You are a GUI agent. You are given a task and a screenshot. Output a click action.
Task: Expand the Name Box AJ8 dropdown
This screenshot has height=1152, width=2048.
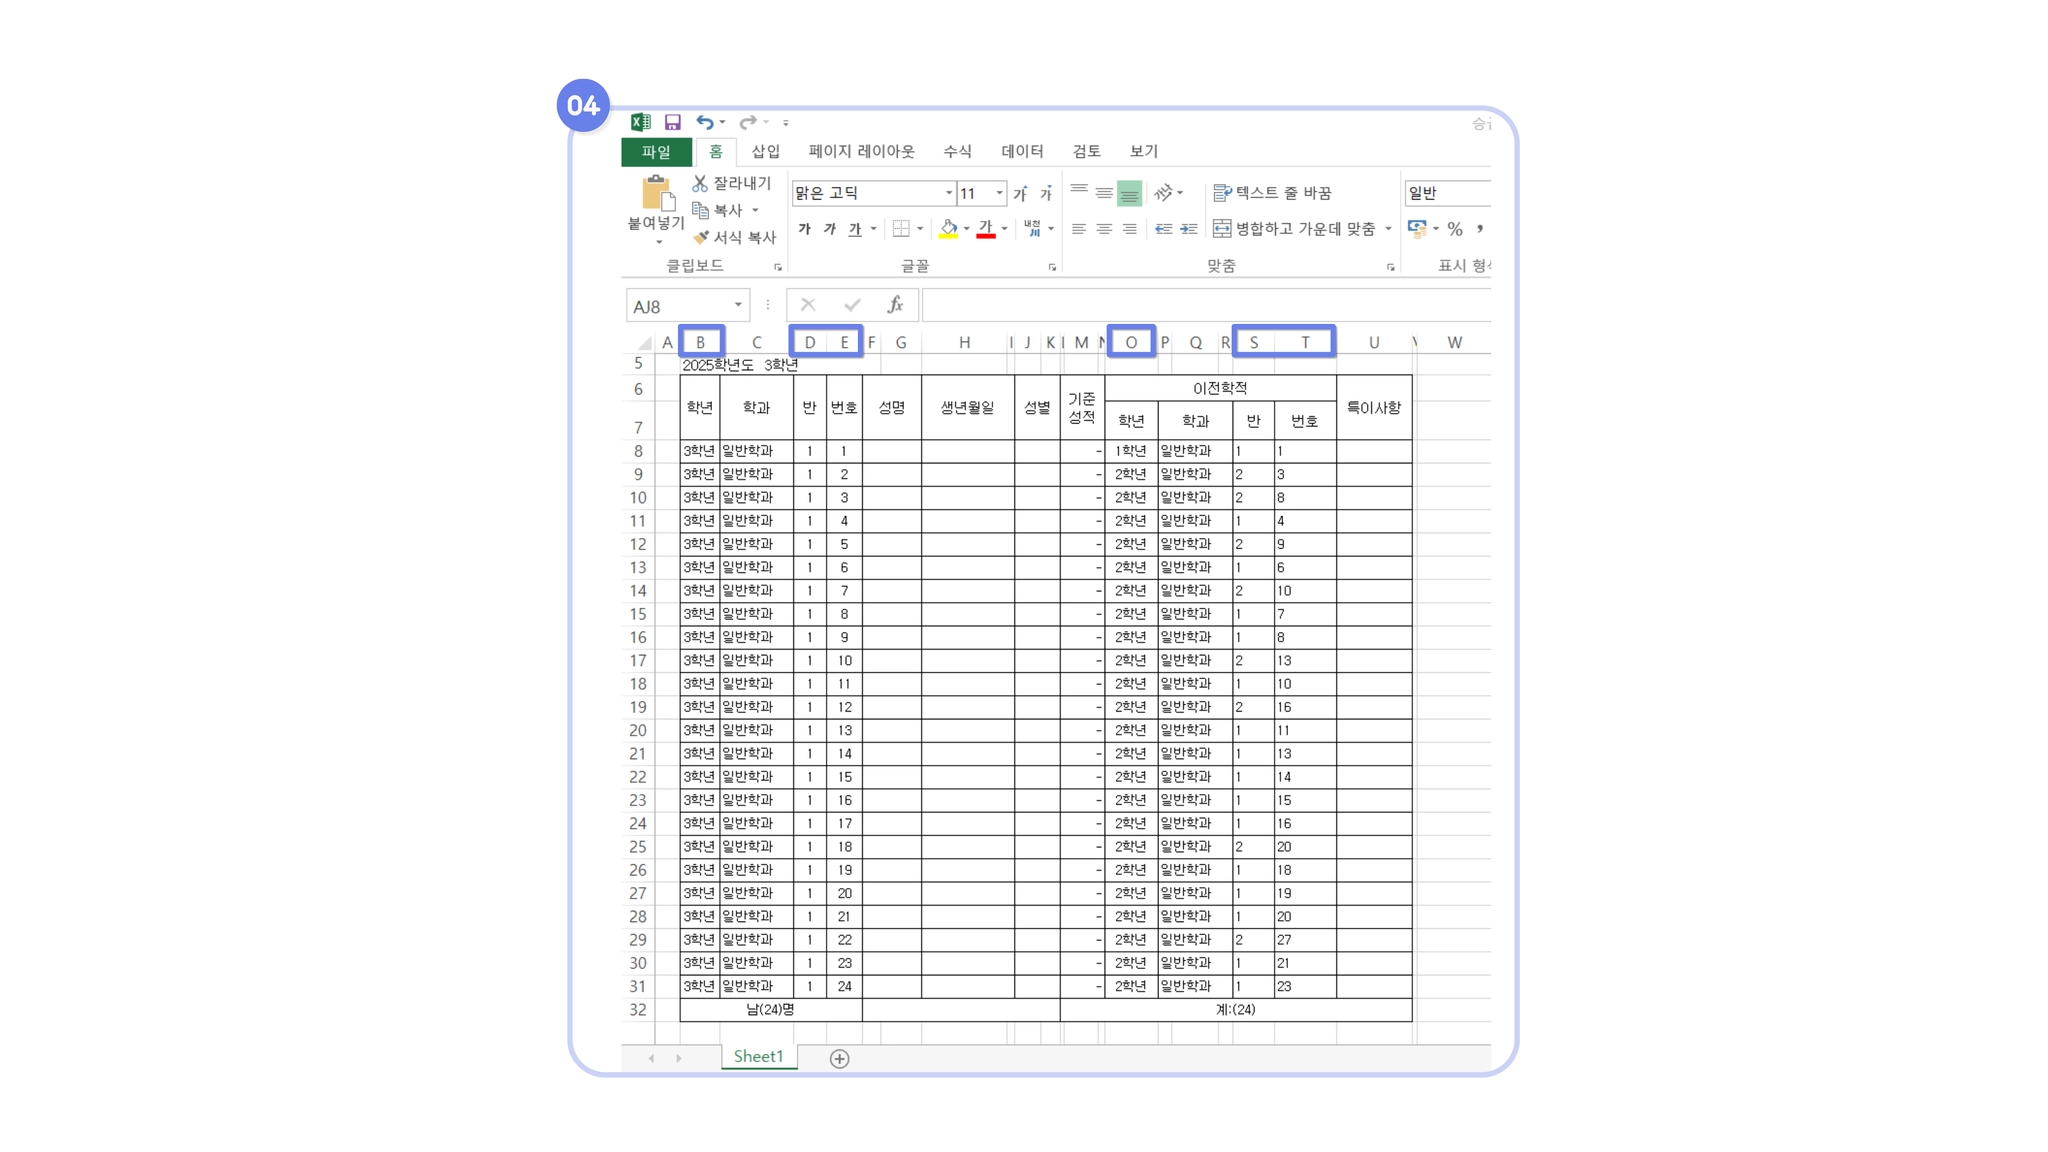[x=738, y=306]
